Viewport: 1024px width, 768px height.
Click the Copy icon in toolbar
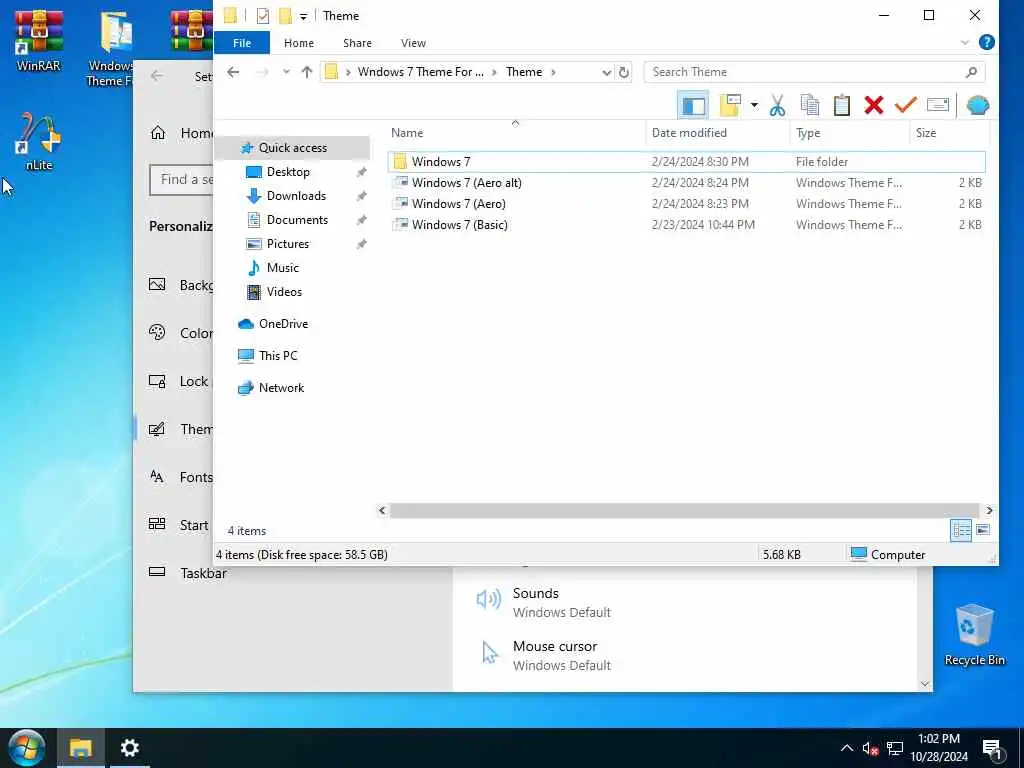[x=810, y=105]
